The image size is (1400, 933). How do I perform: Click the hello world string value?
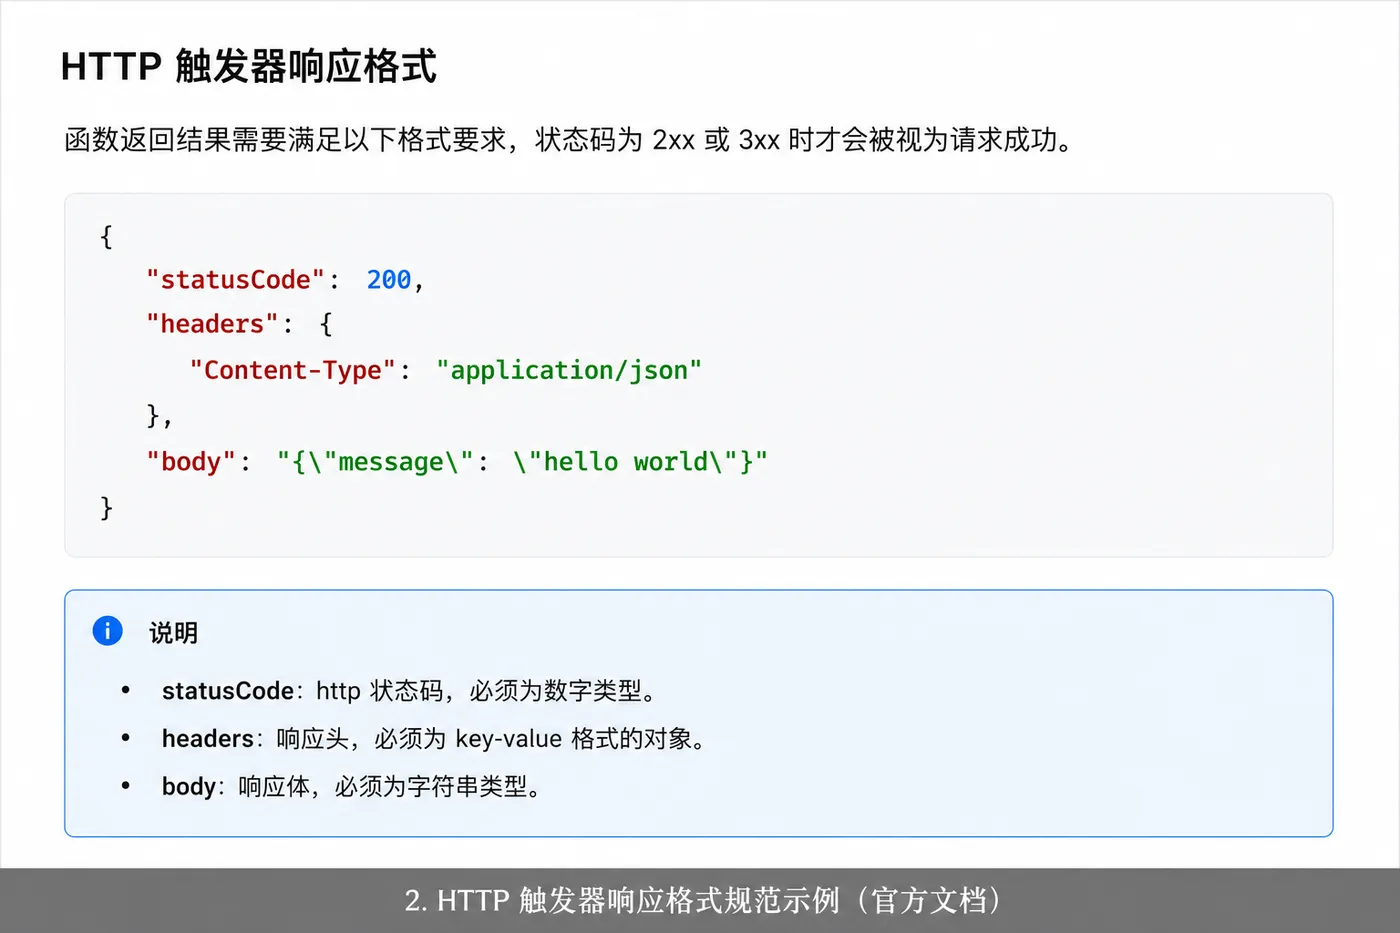pos(522,462)
